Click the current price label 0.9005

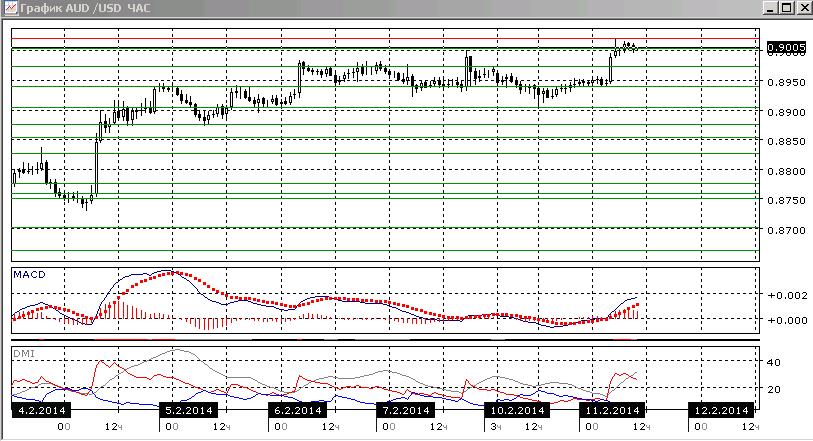787,48
